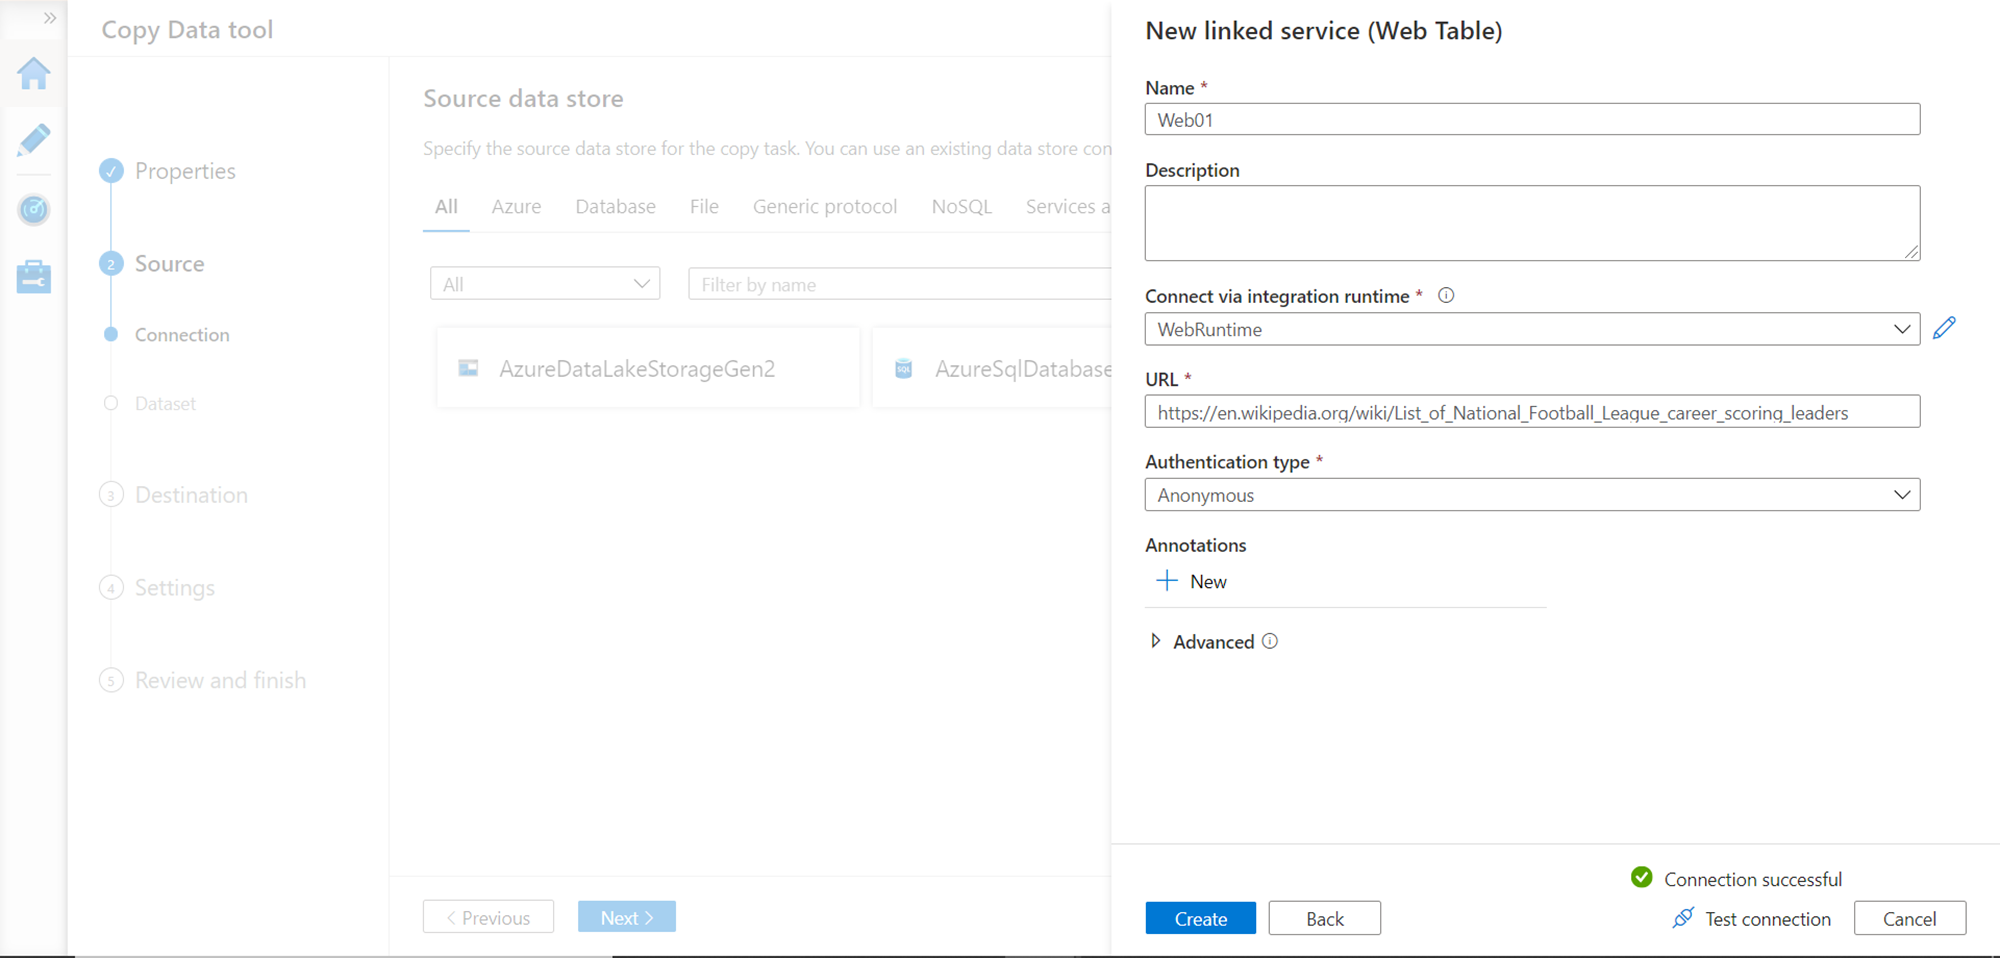Open the Home icon in left sidebar
The width and height of the screenshot is (2000, 958).
(34, 73)
